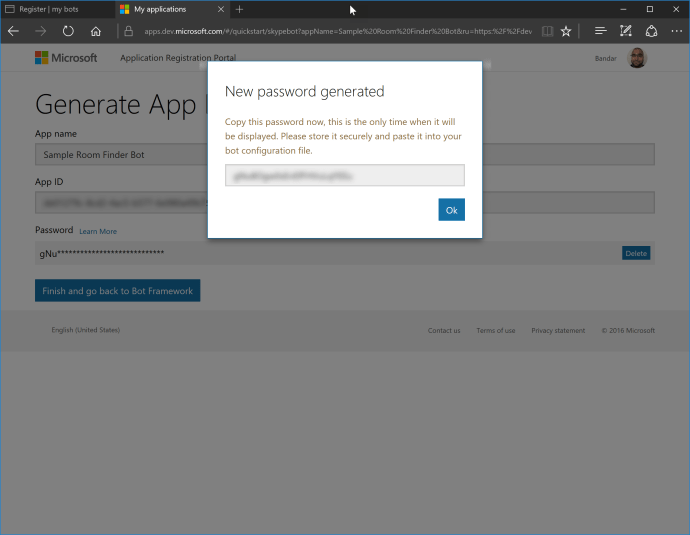The height and width of the screenshot is (535, 690).
Task: Open a new tab with plus button
Action: [x=239, y=9]
